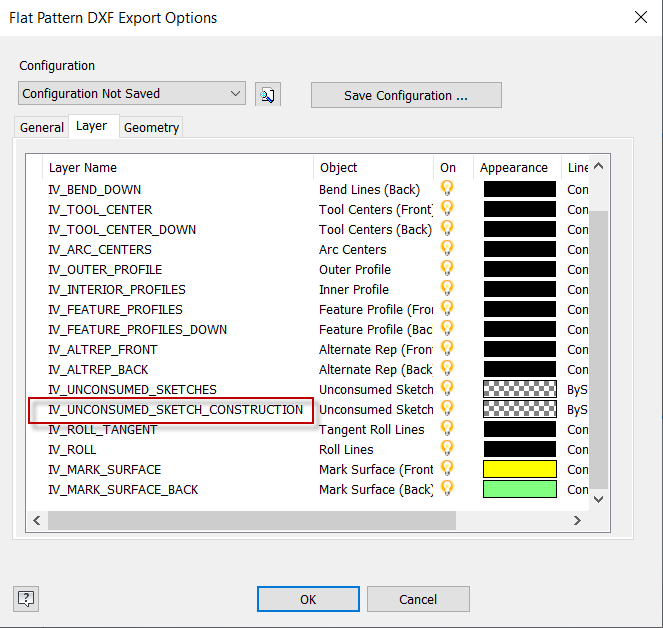Toggle IV_FEATURE_PROFILES layer bulb
This screenshot has width=663, height=628.
(x=447, y=308)
